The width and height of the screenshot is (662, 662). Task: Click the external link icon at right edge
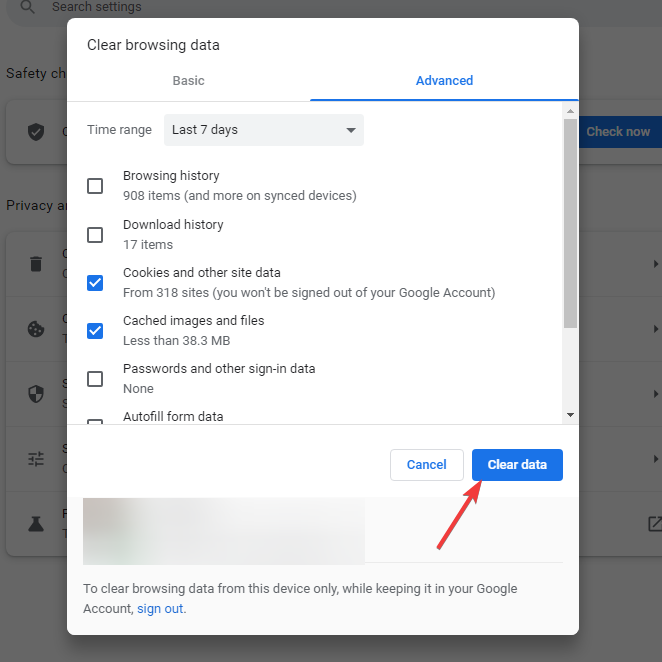coord(655,524)
